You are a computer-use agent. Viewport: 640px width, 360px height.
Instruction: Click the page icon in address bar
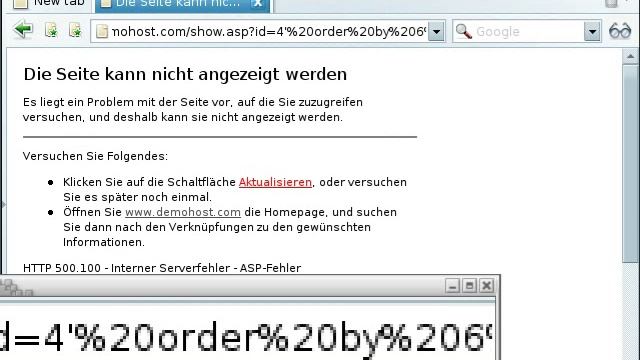click(102, 31)
